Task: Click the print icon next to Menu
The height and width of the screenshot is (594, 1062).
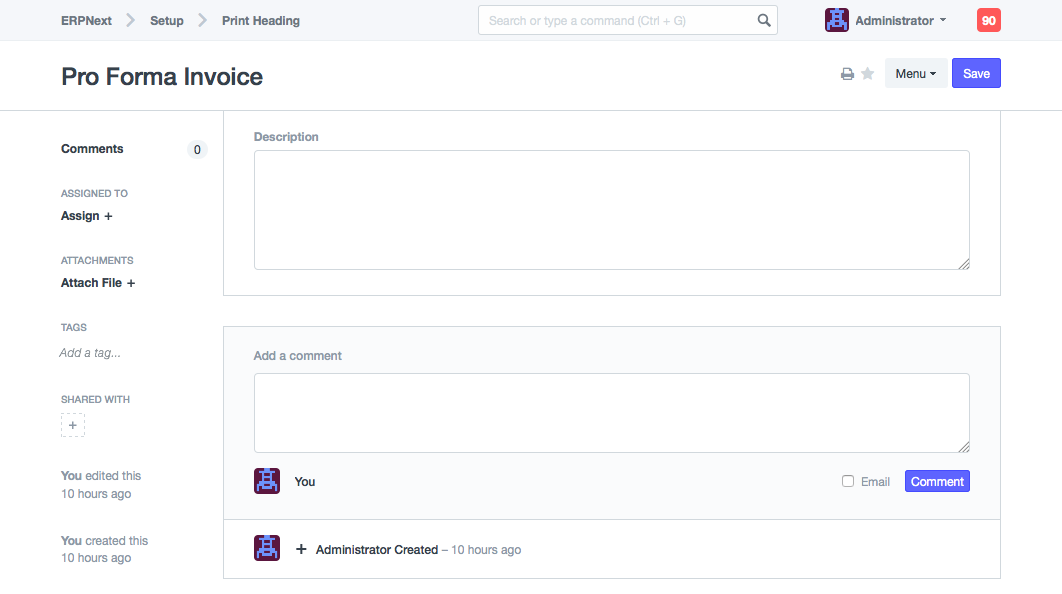Action: click(x=847, y=74)
